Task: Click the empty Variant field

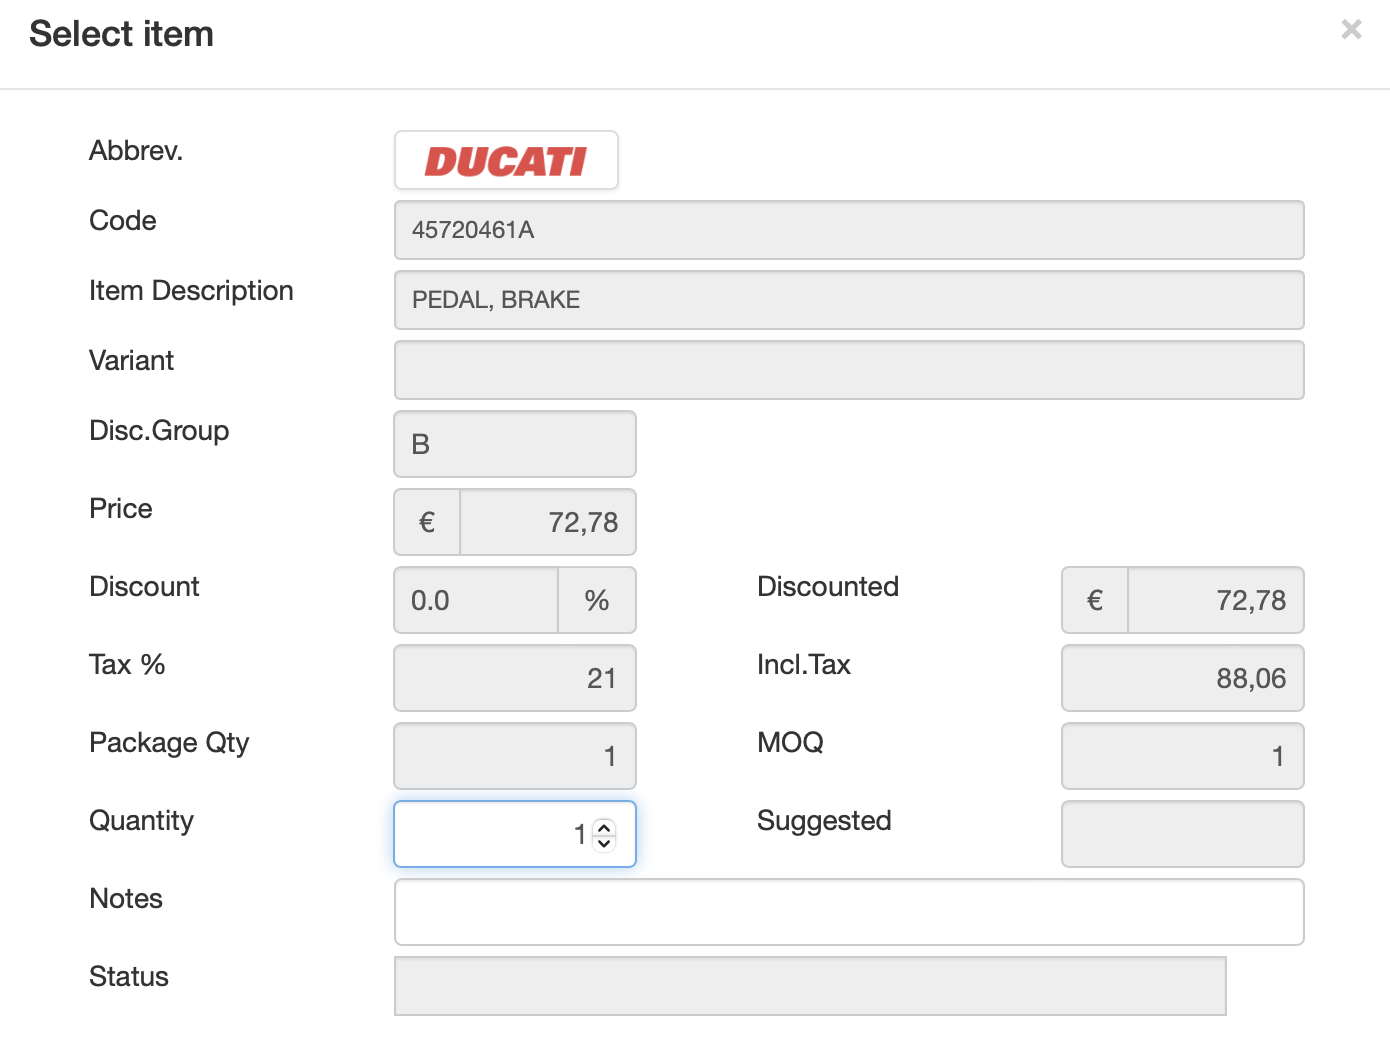Action: tap(848, 370)
